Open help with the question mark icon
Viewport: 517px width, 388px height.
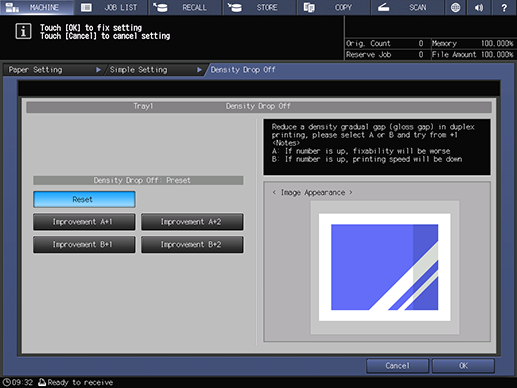coord(504,7)
